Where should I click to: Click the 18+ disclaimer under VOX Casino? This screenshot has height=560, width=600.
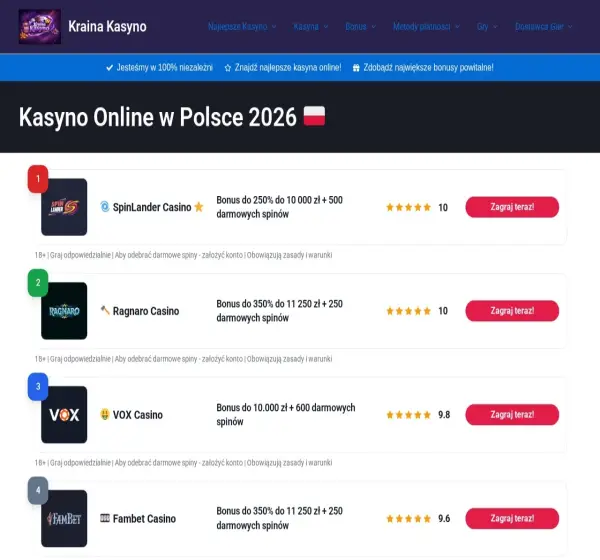point(183,462)
